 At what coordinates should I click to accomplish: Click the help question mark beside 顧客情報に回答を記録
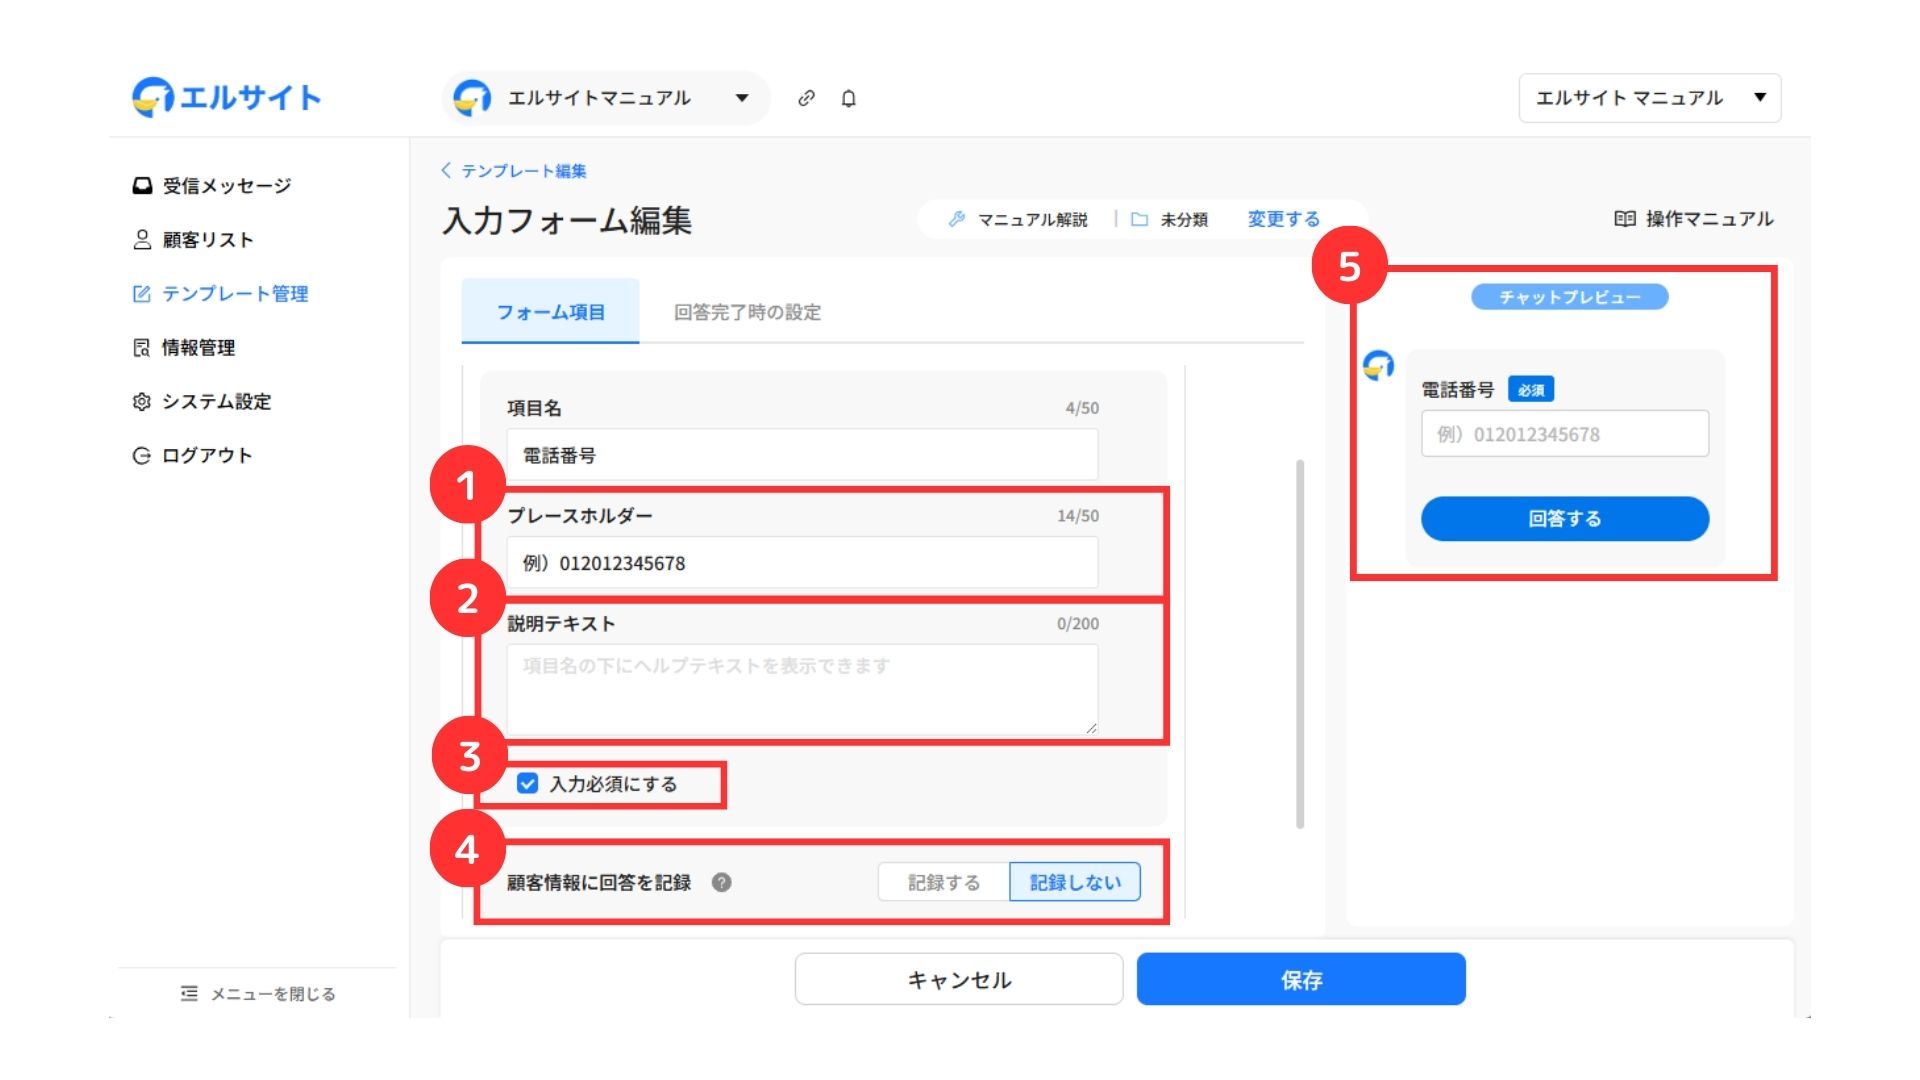coord(721,882)
